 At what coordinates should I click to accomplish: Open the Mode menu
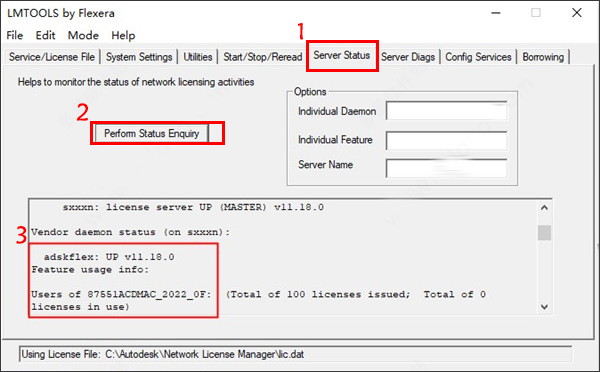click(83, 36)
